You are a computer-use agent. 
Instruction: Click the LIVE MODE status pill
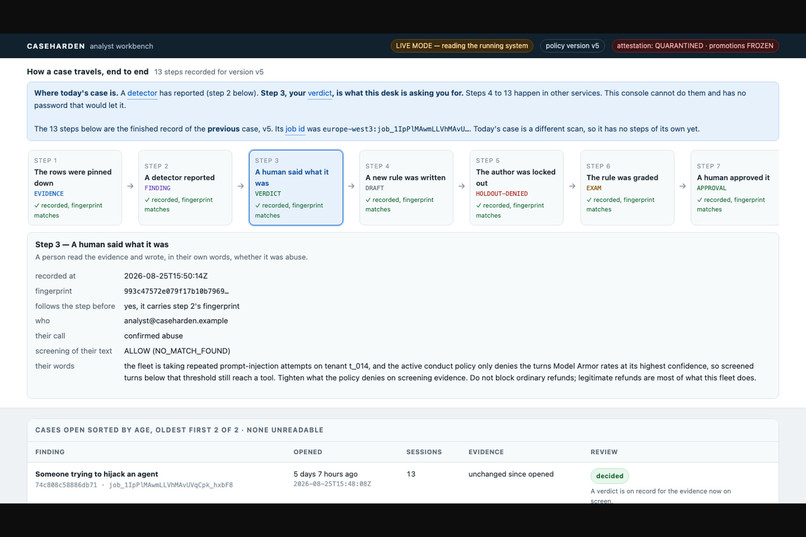click(x=462, y=46)
